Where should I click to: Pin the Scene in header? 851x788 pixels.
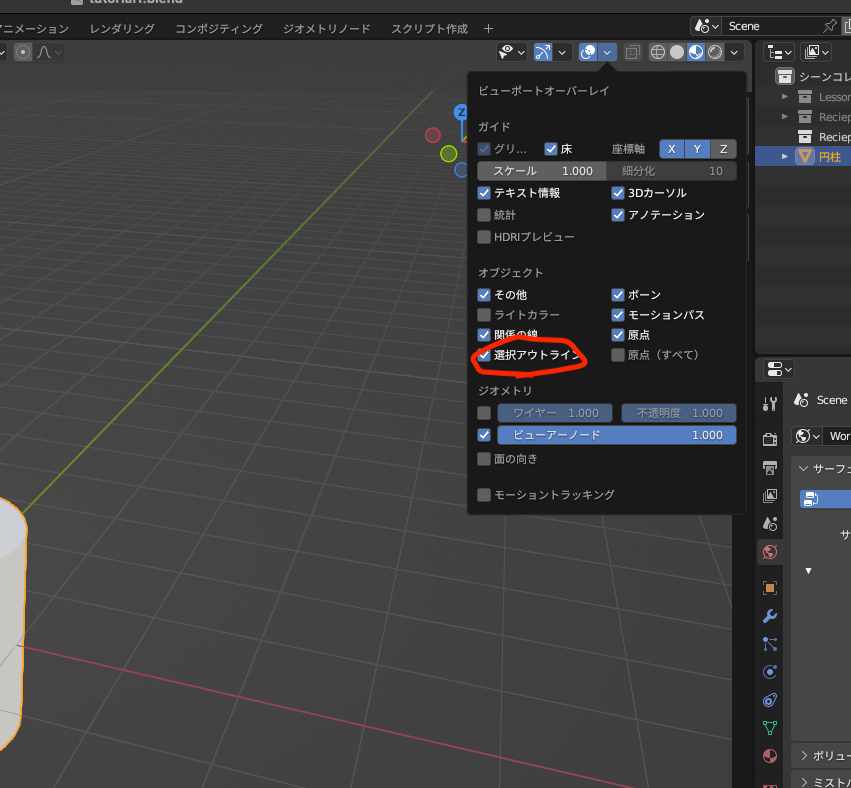click(829, 26)
